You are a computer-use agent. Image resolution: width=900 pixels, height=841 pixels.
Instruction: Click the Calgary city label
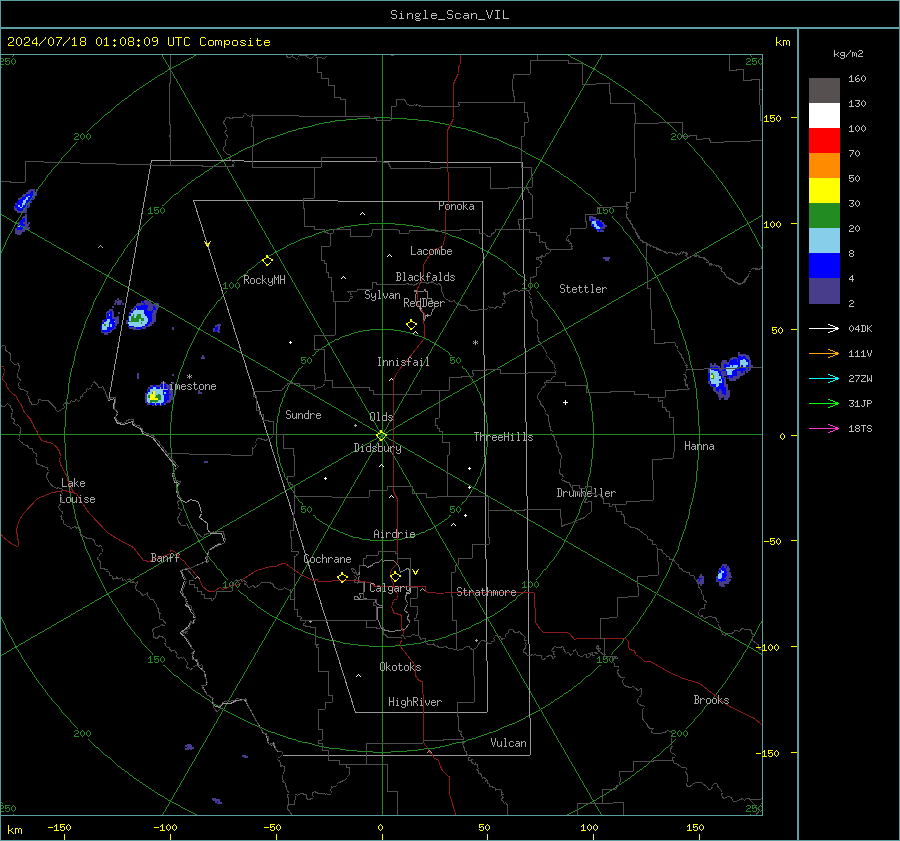(x=390, y=588)
